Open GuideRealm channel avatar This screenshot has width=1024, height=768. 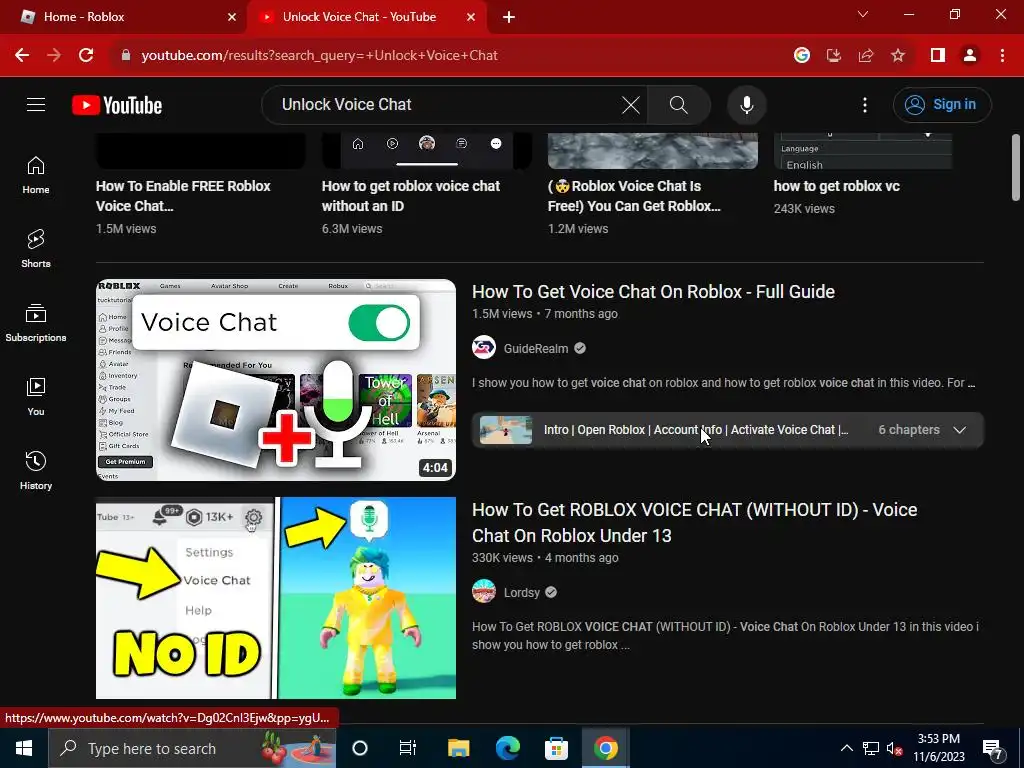click(x=484, y=348)
